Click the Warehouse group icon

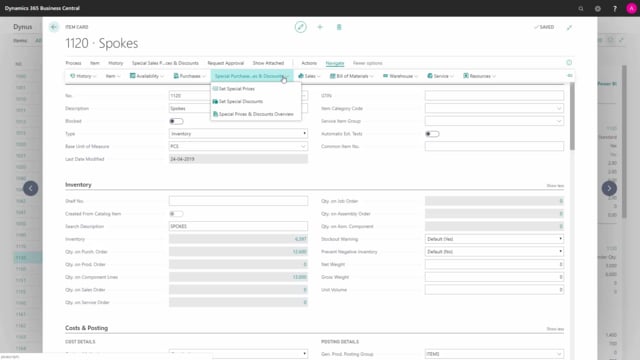coord(385,76)
